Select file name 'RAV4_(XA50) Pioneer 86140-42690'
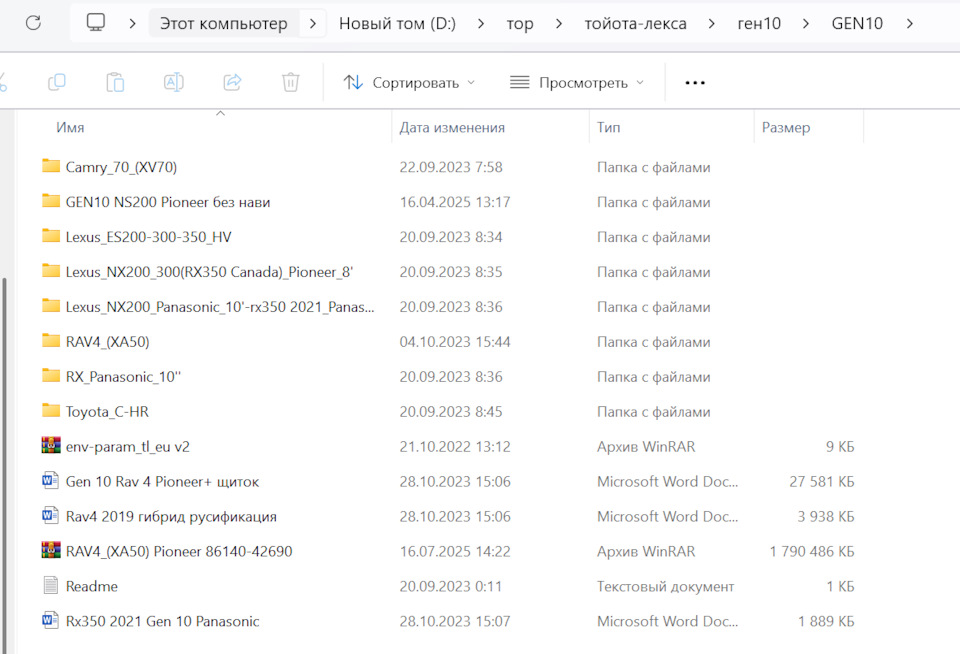 (179, 551)
